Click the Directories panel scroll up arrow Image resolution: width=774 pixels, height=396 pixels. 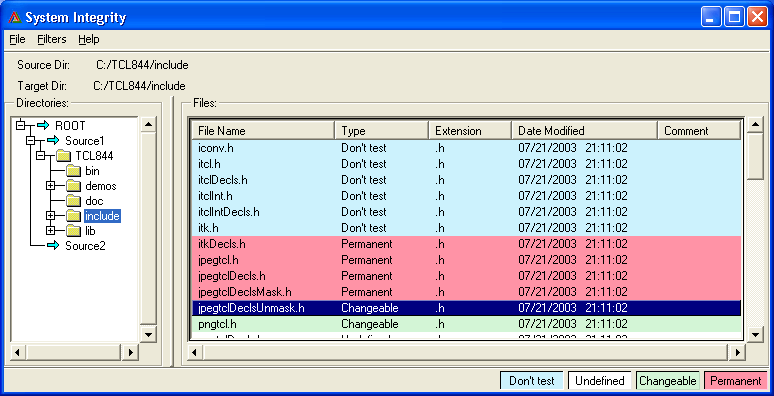tap(148, 124)
